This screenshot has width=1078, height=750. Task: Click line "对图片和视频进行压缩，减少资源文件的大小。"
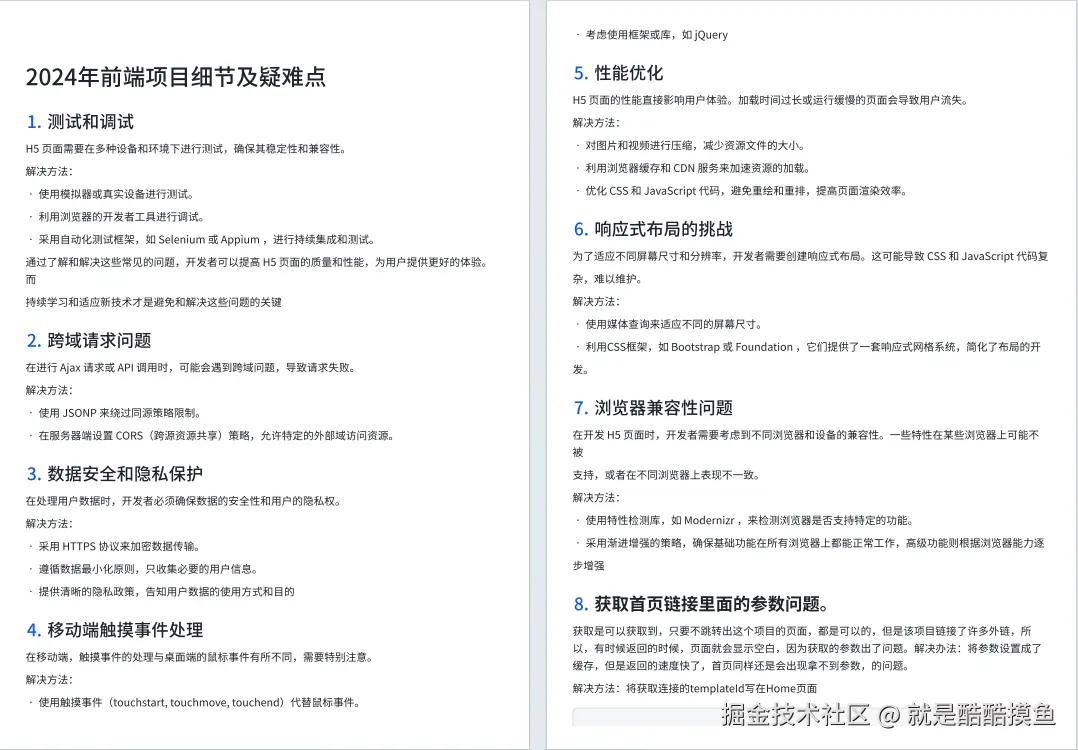695,145
